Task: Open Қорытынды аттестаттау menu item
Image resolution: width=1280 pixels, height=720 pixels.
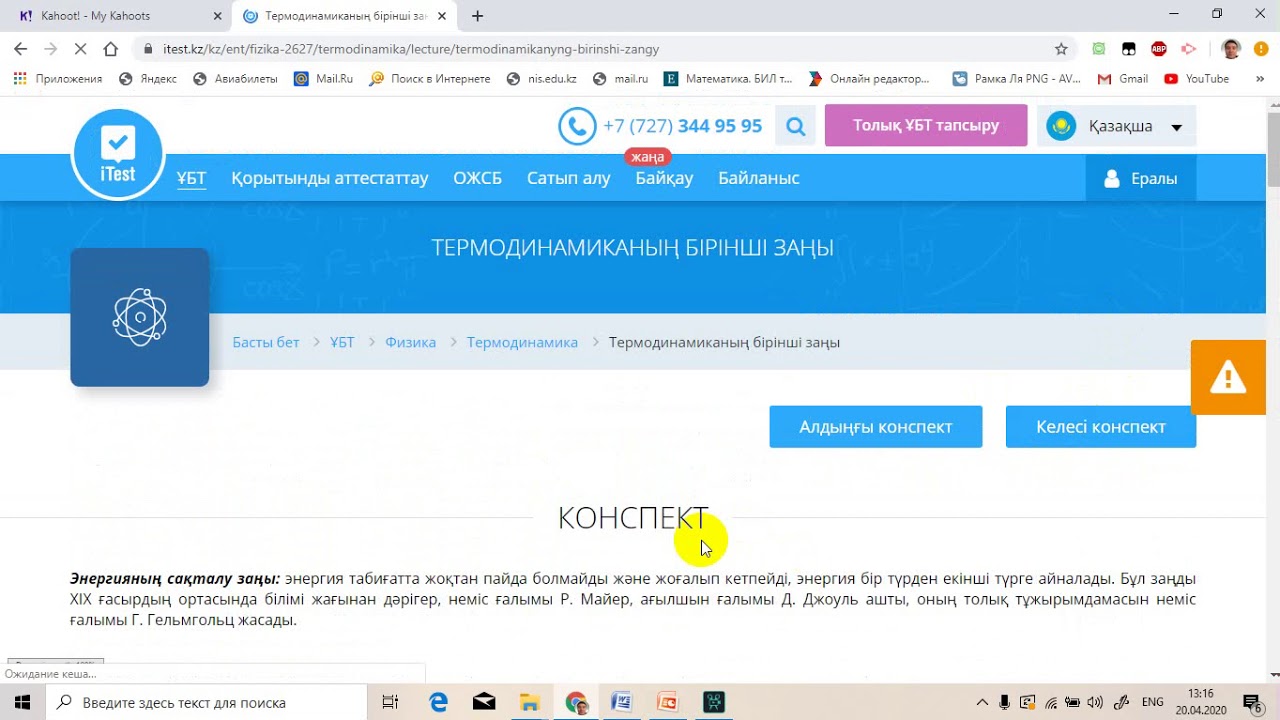Action: pyautogui.click(x=330, y=178)
